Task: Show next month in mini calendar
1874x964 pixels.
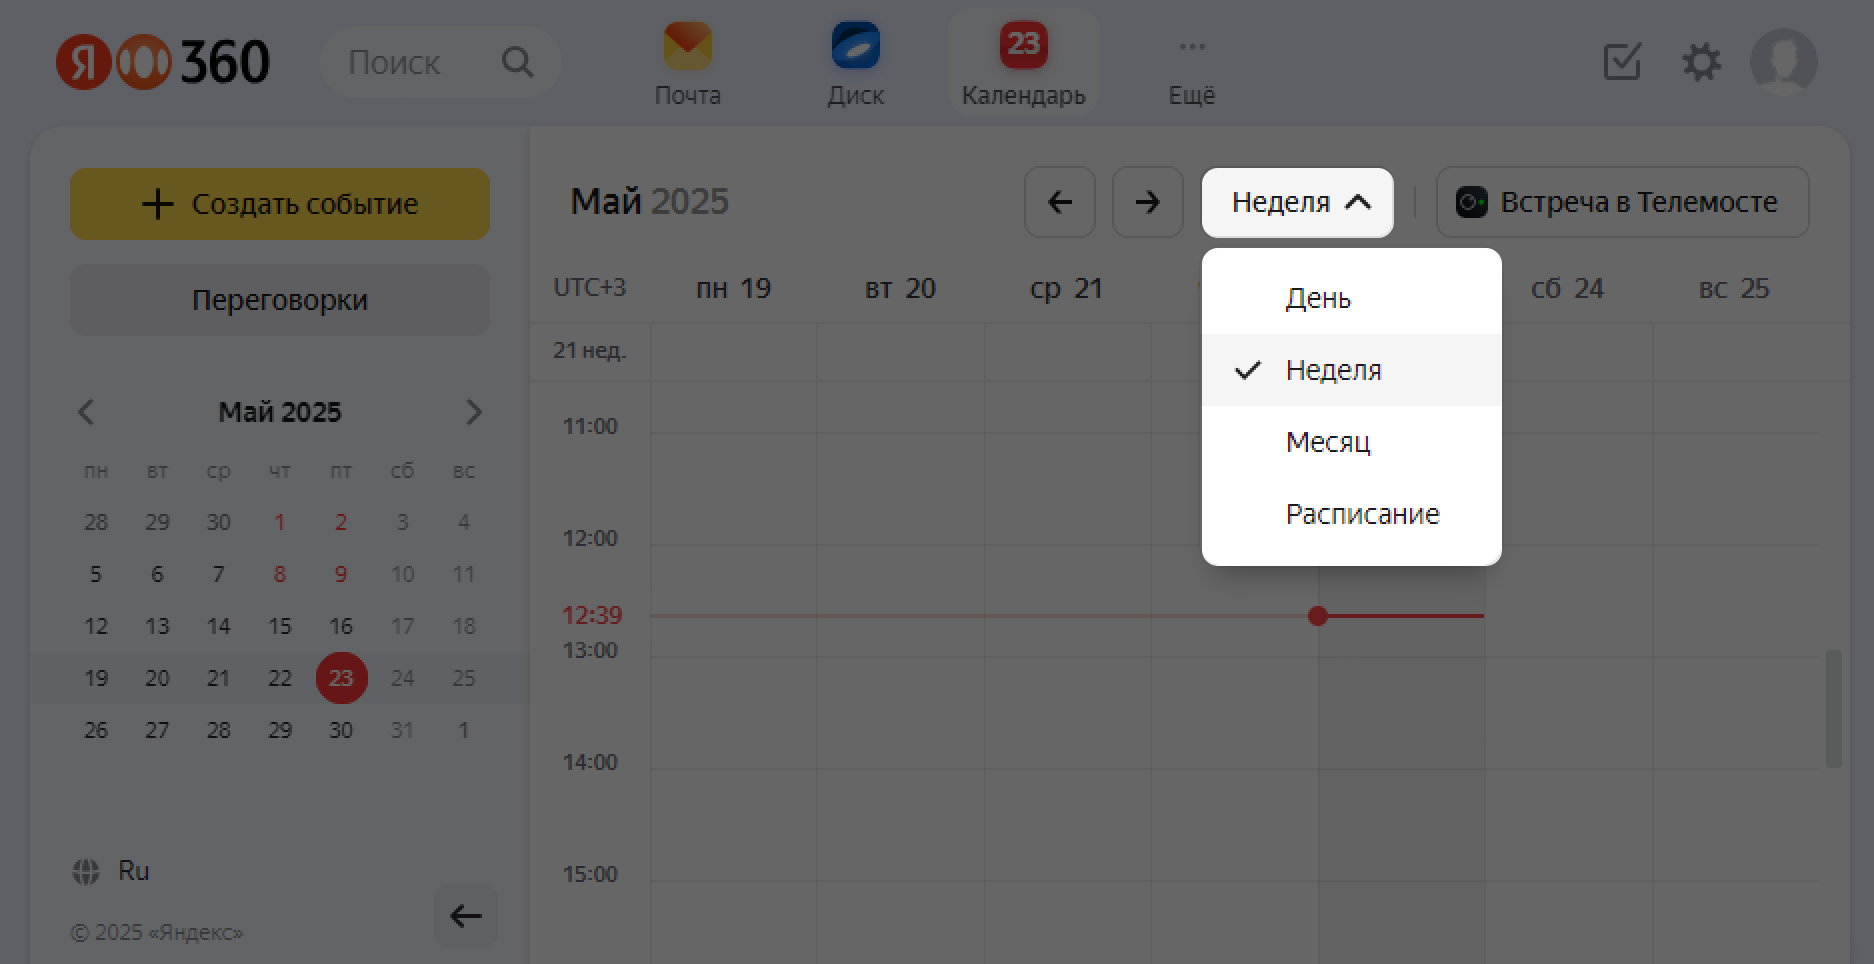Action: tap(474, 412)
